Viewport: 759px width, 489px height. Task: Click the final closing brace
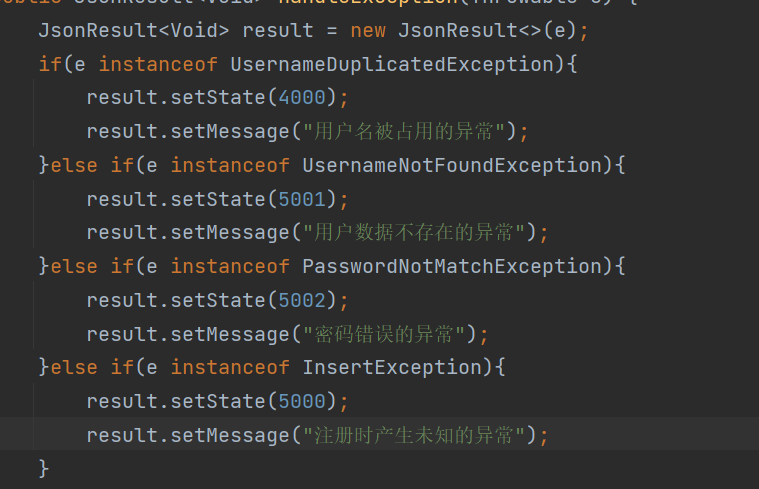point(44,469)
